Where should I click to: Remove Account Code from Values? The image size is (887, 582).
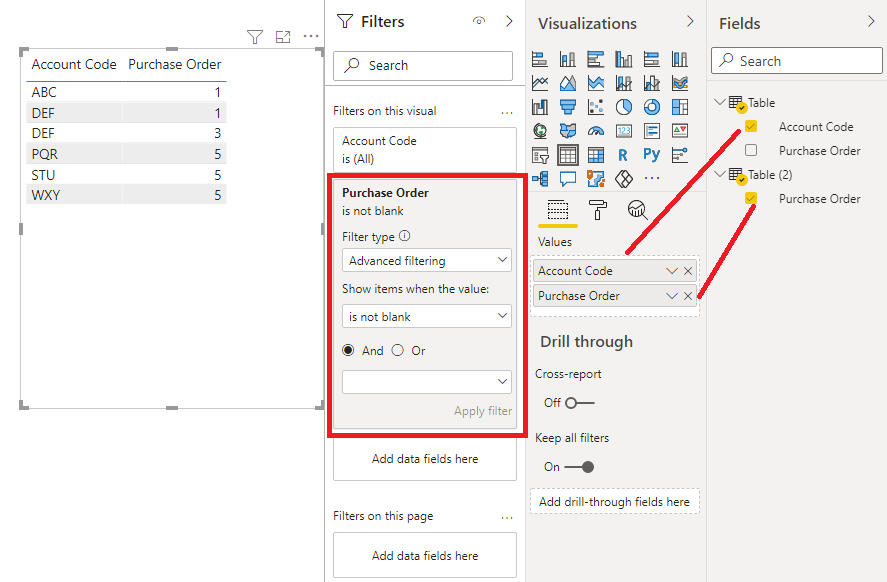688,271
